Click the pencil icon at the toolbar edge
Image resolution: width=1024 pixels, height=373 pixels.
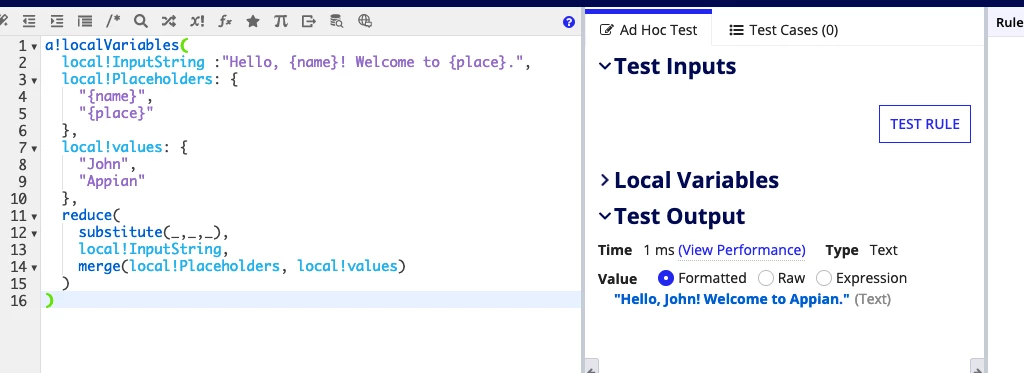click(x=3, y=22)
